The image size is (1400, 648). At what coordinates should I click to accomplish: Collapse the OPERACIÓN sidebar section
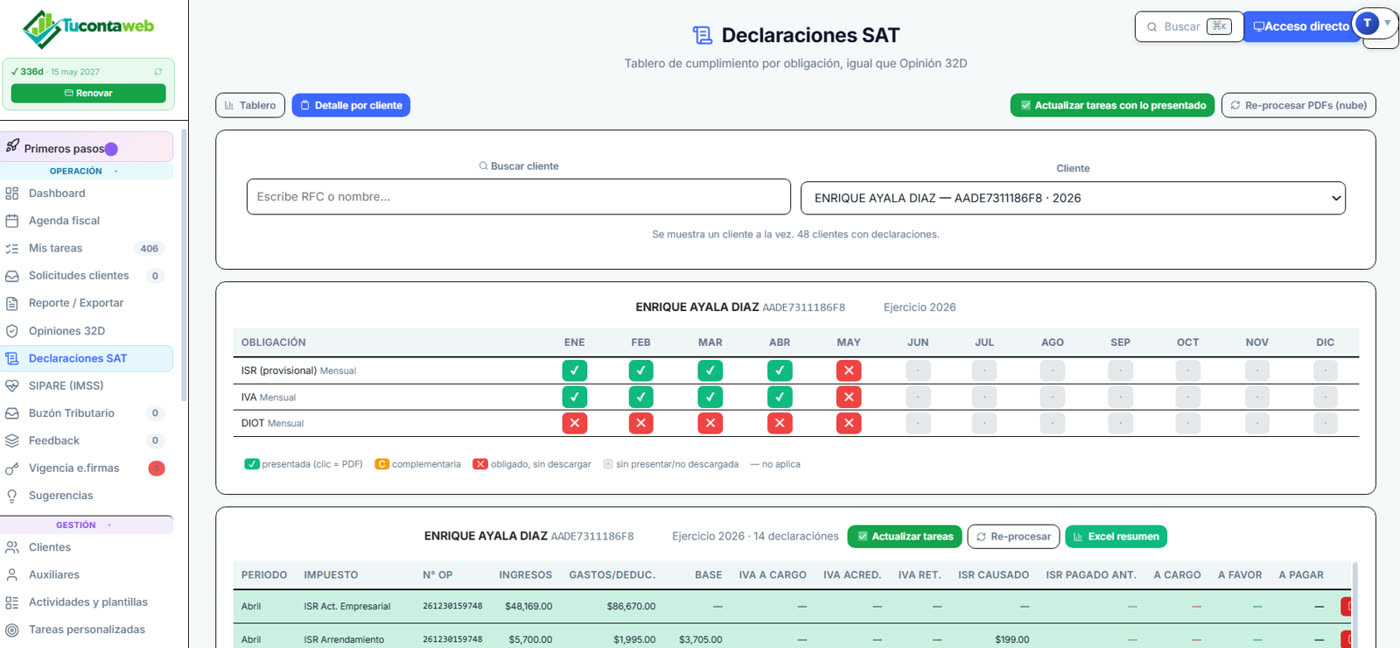pos(87,171)
